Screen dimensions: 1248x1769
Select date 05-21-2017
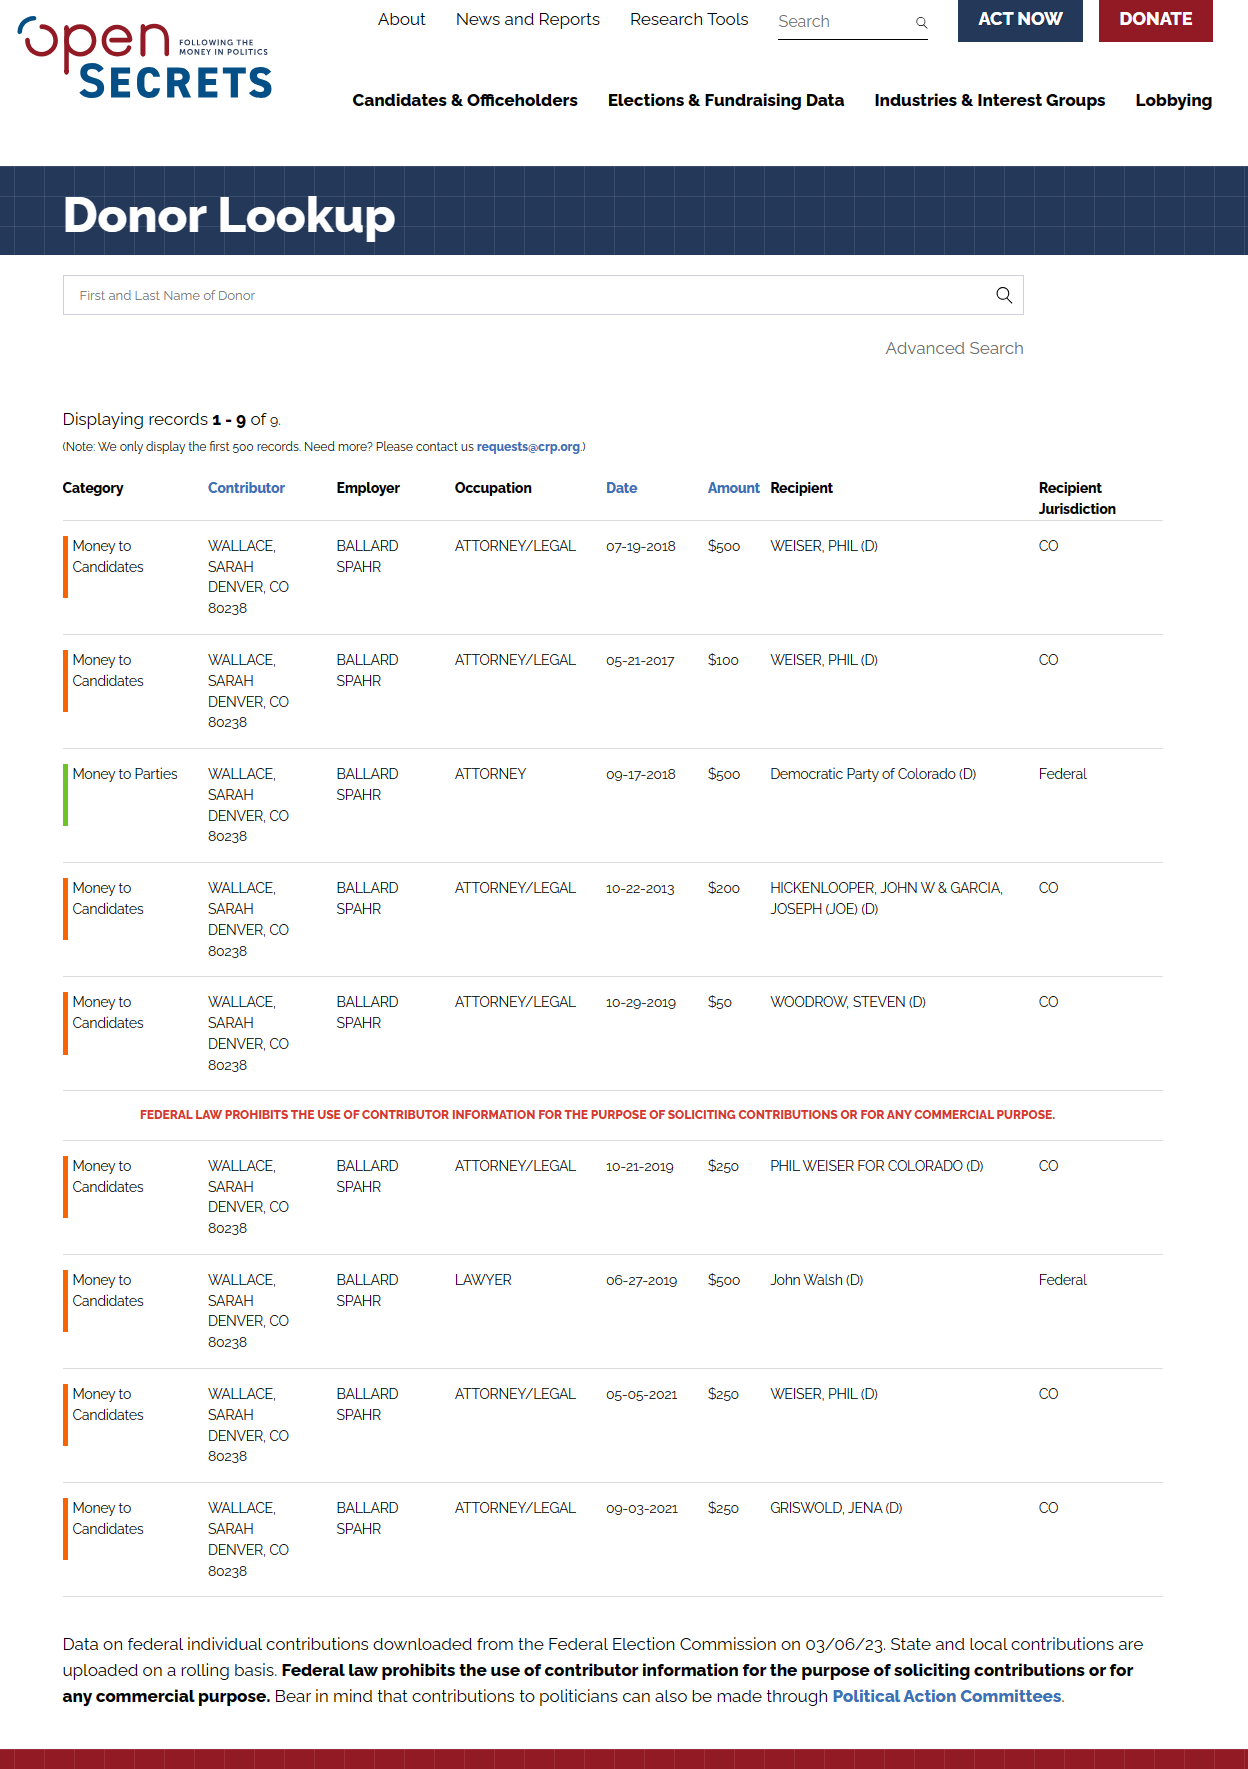point(640,660)
